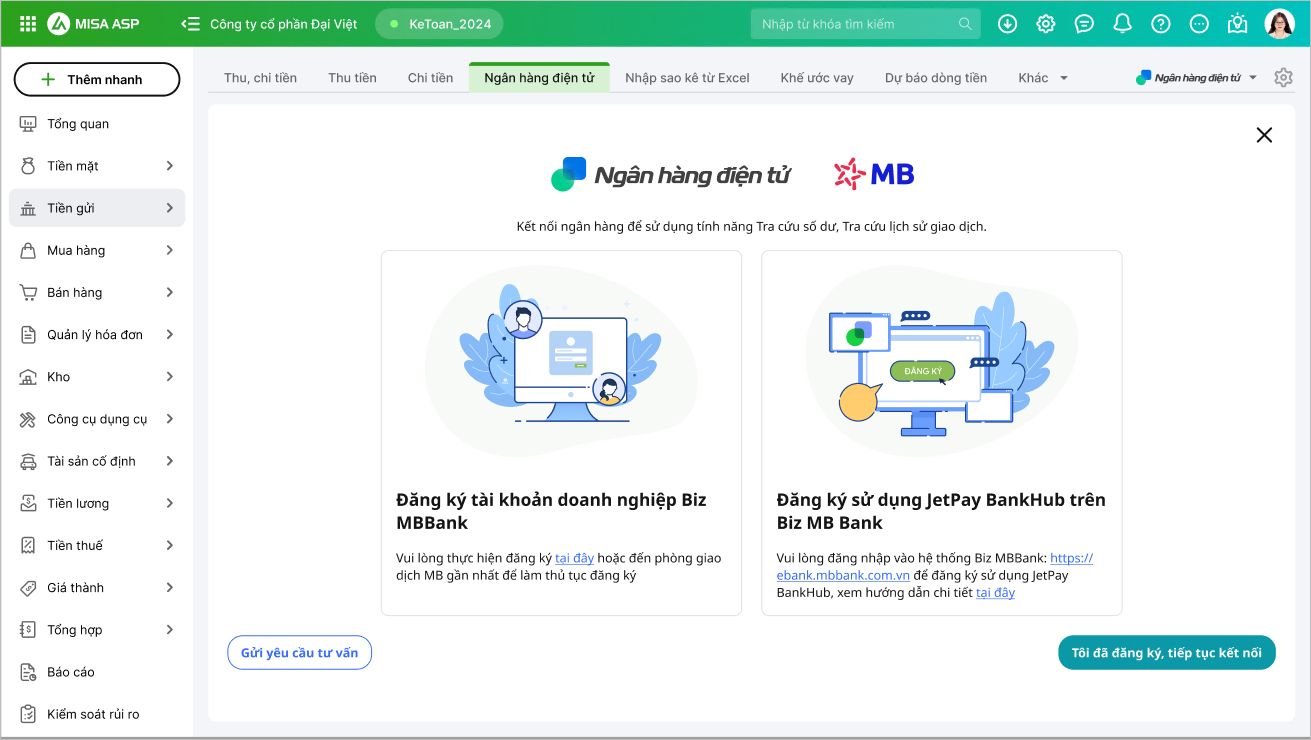The image size is (1311, 740).
Task: Expand Tiền lương submenu chevron
Action: (x=170, y=503)
